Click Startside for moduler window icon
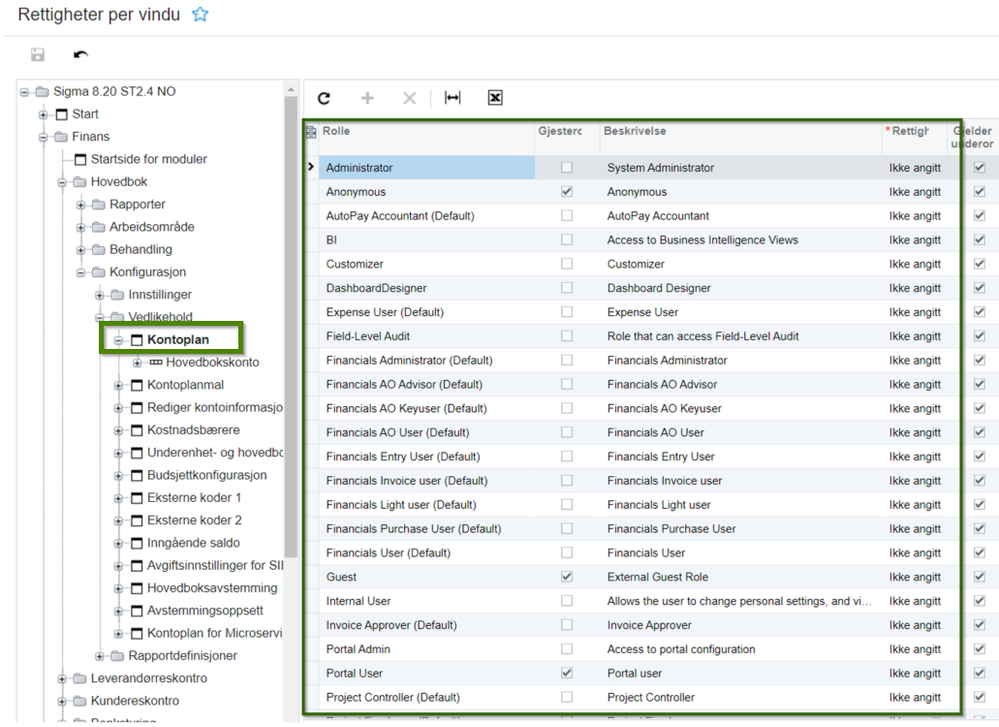The width and height of the screenshot is (999, 727). [80, 159]
